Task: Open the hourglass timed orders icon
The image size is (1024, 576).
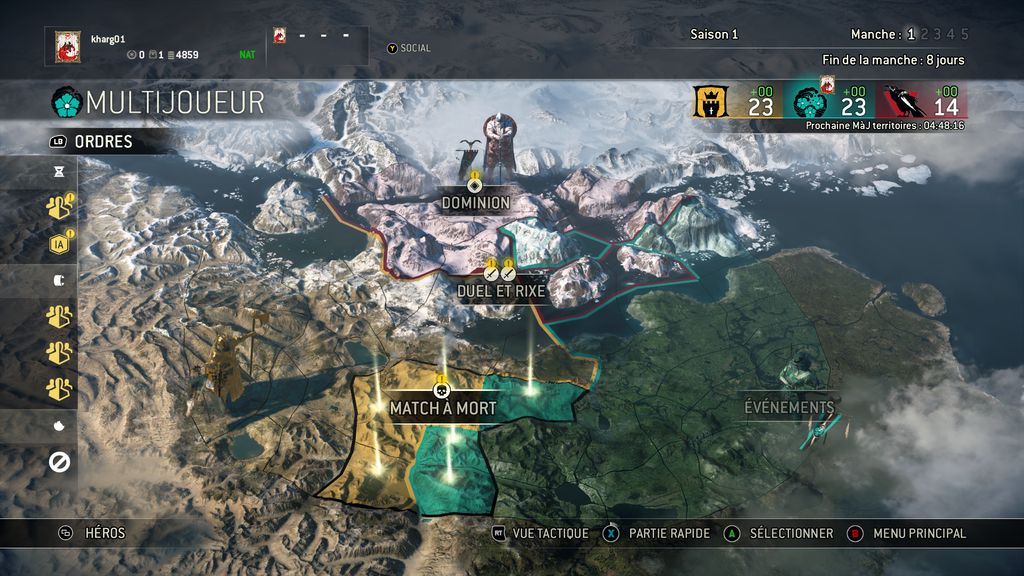Action: [x=59, y=172]
